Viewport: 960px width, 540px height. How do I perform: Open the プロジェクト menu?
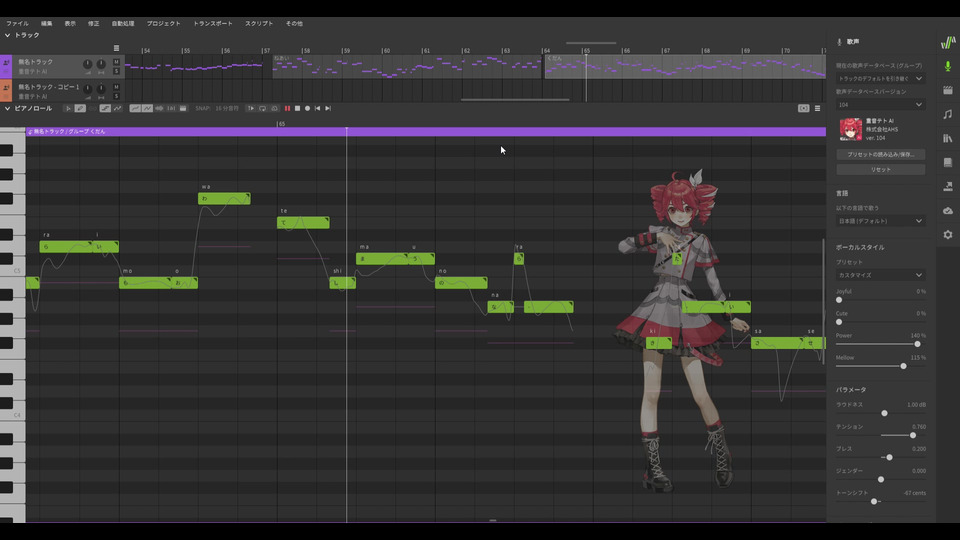pyautogui.click(x=163, y=23)
